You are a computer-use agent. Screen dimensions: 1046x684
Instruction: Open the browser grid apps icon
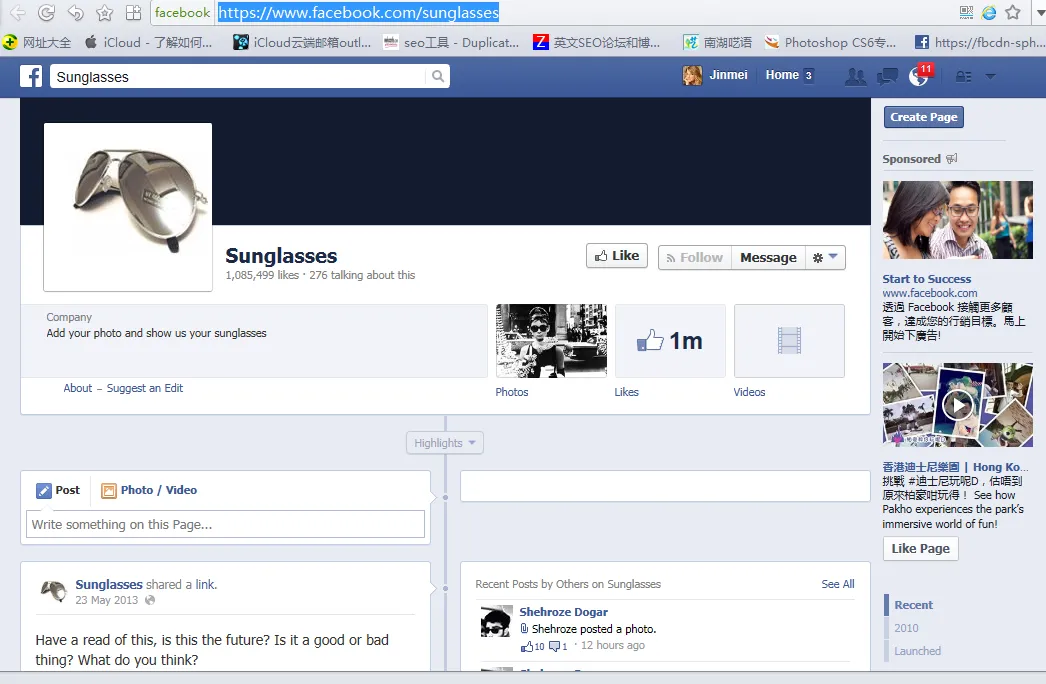(133, 13)
